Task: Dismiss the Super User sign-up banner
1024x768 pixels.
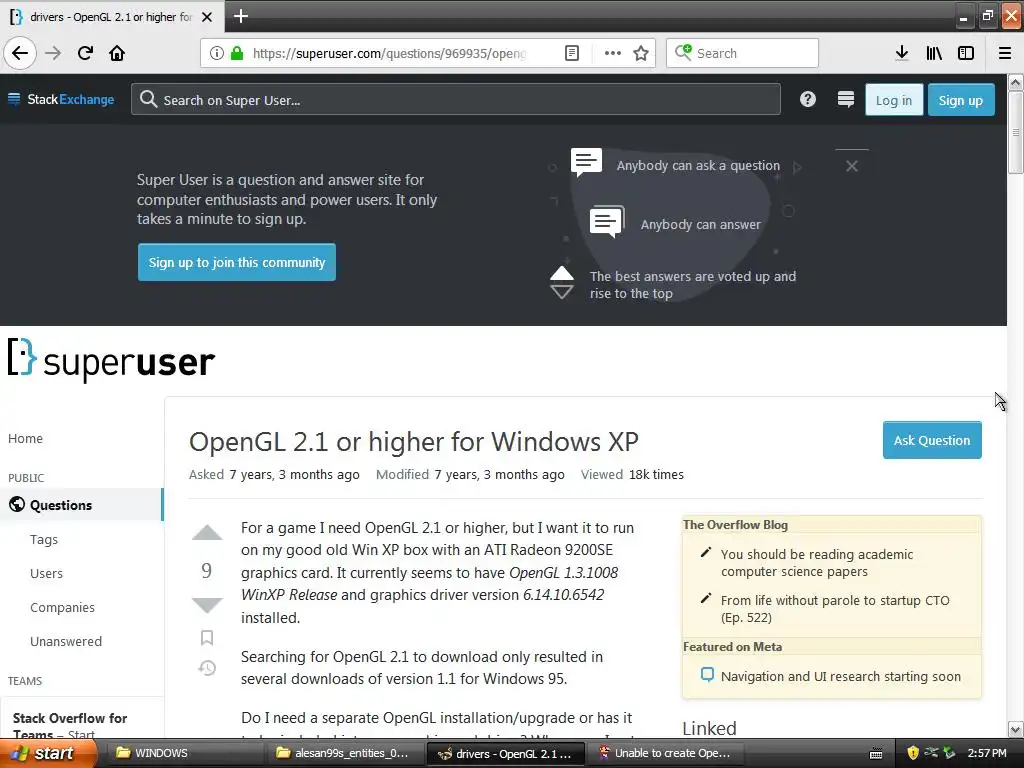Action: click(852, 166)
